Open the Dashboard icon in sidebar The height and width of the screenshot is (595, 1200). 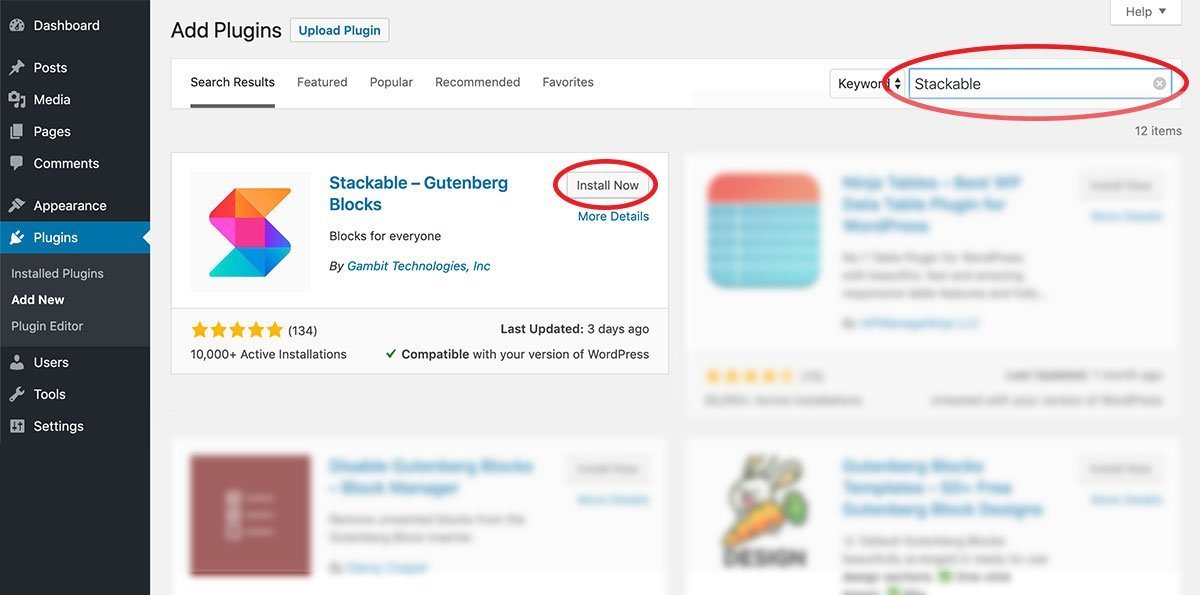point(17,26)
